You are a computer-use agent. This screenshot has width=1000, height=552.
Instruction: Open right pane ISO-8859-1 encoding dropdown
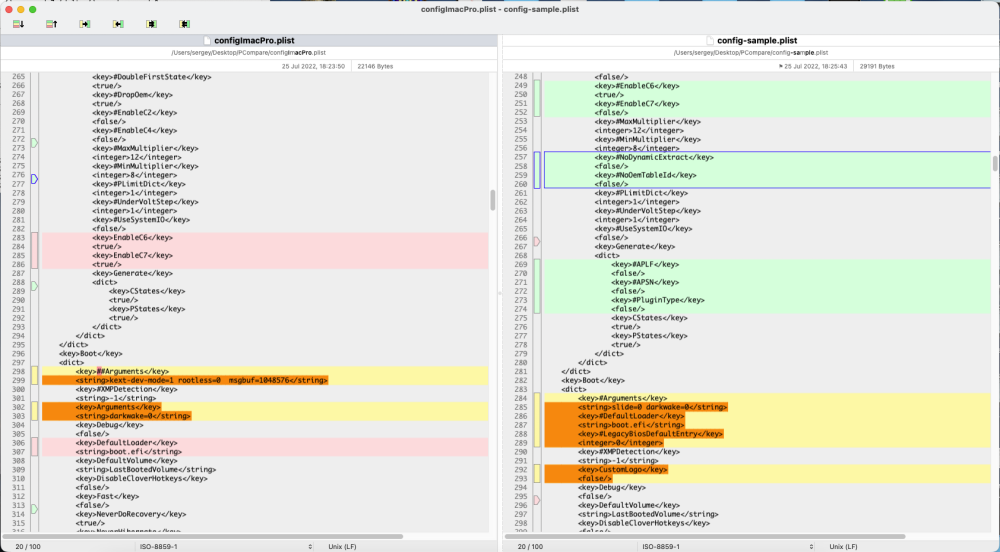[727, 546]
